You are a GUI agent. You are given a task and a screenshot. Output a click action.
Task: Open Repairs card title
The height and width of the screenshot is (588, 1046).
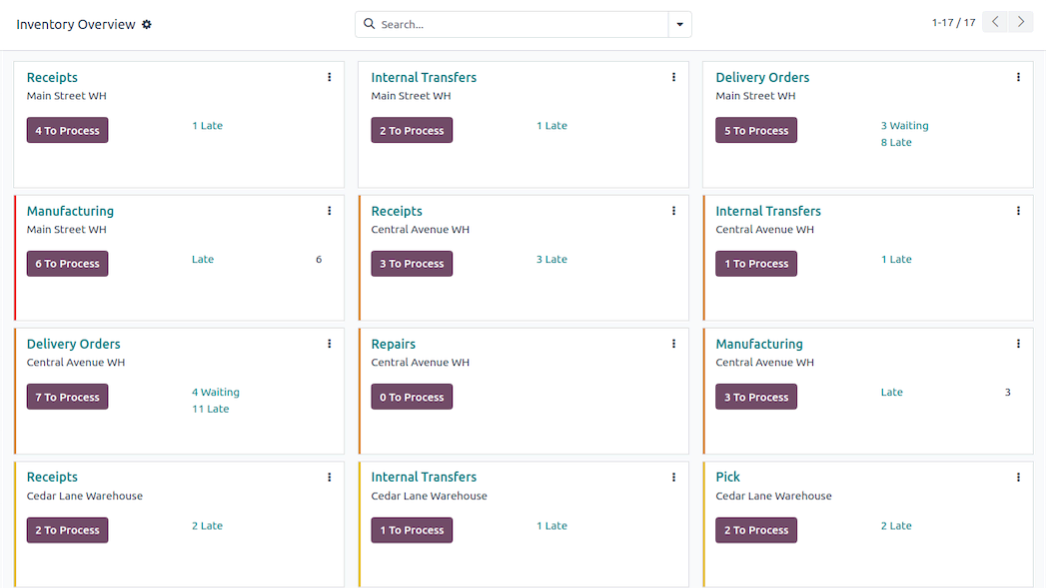(x=393, y=344)
